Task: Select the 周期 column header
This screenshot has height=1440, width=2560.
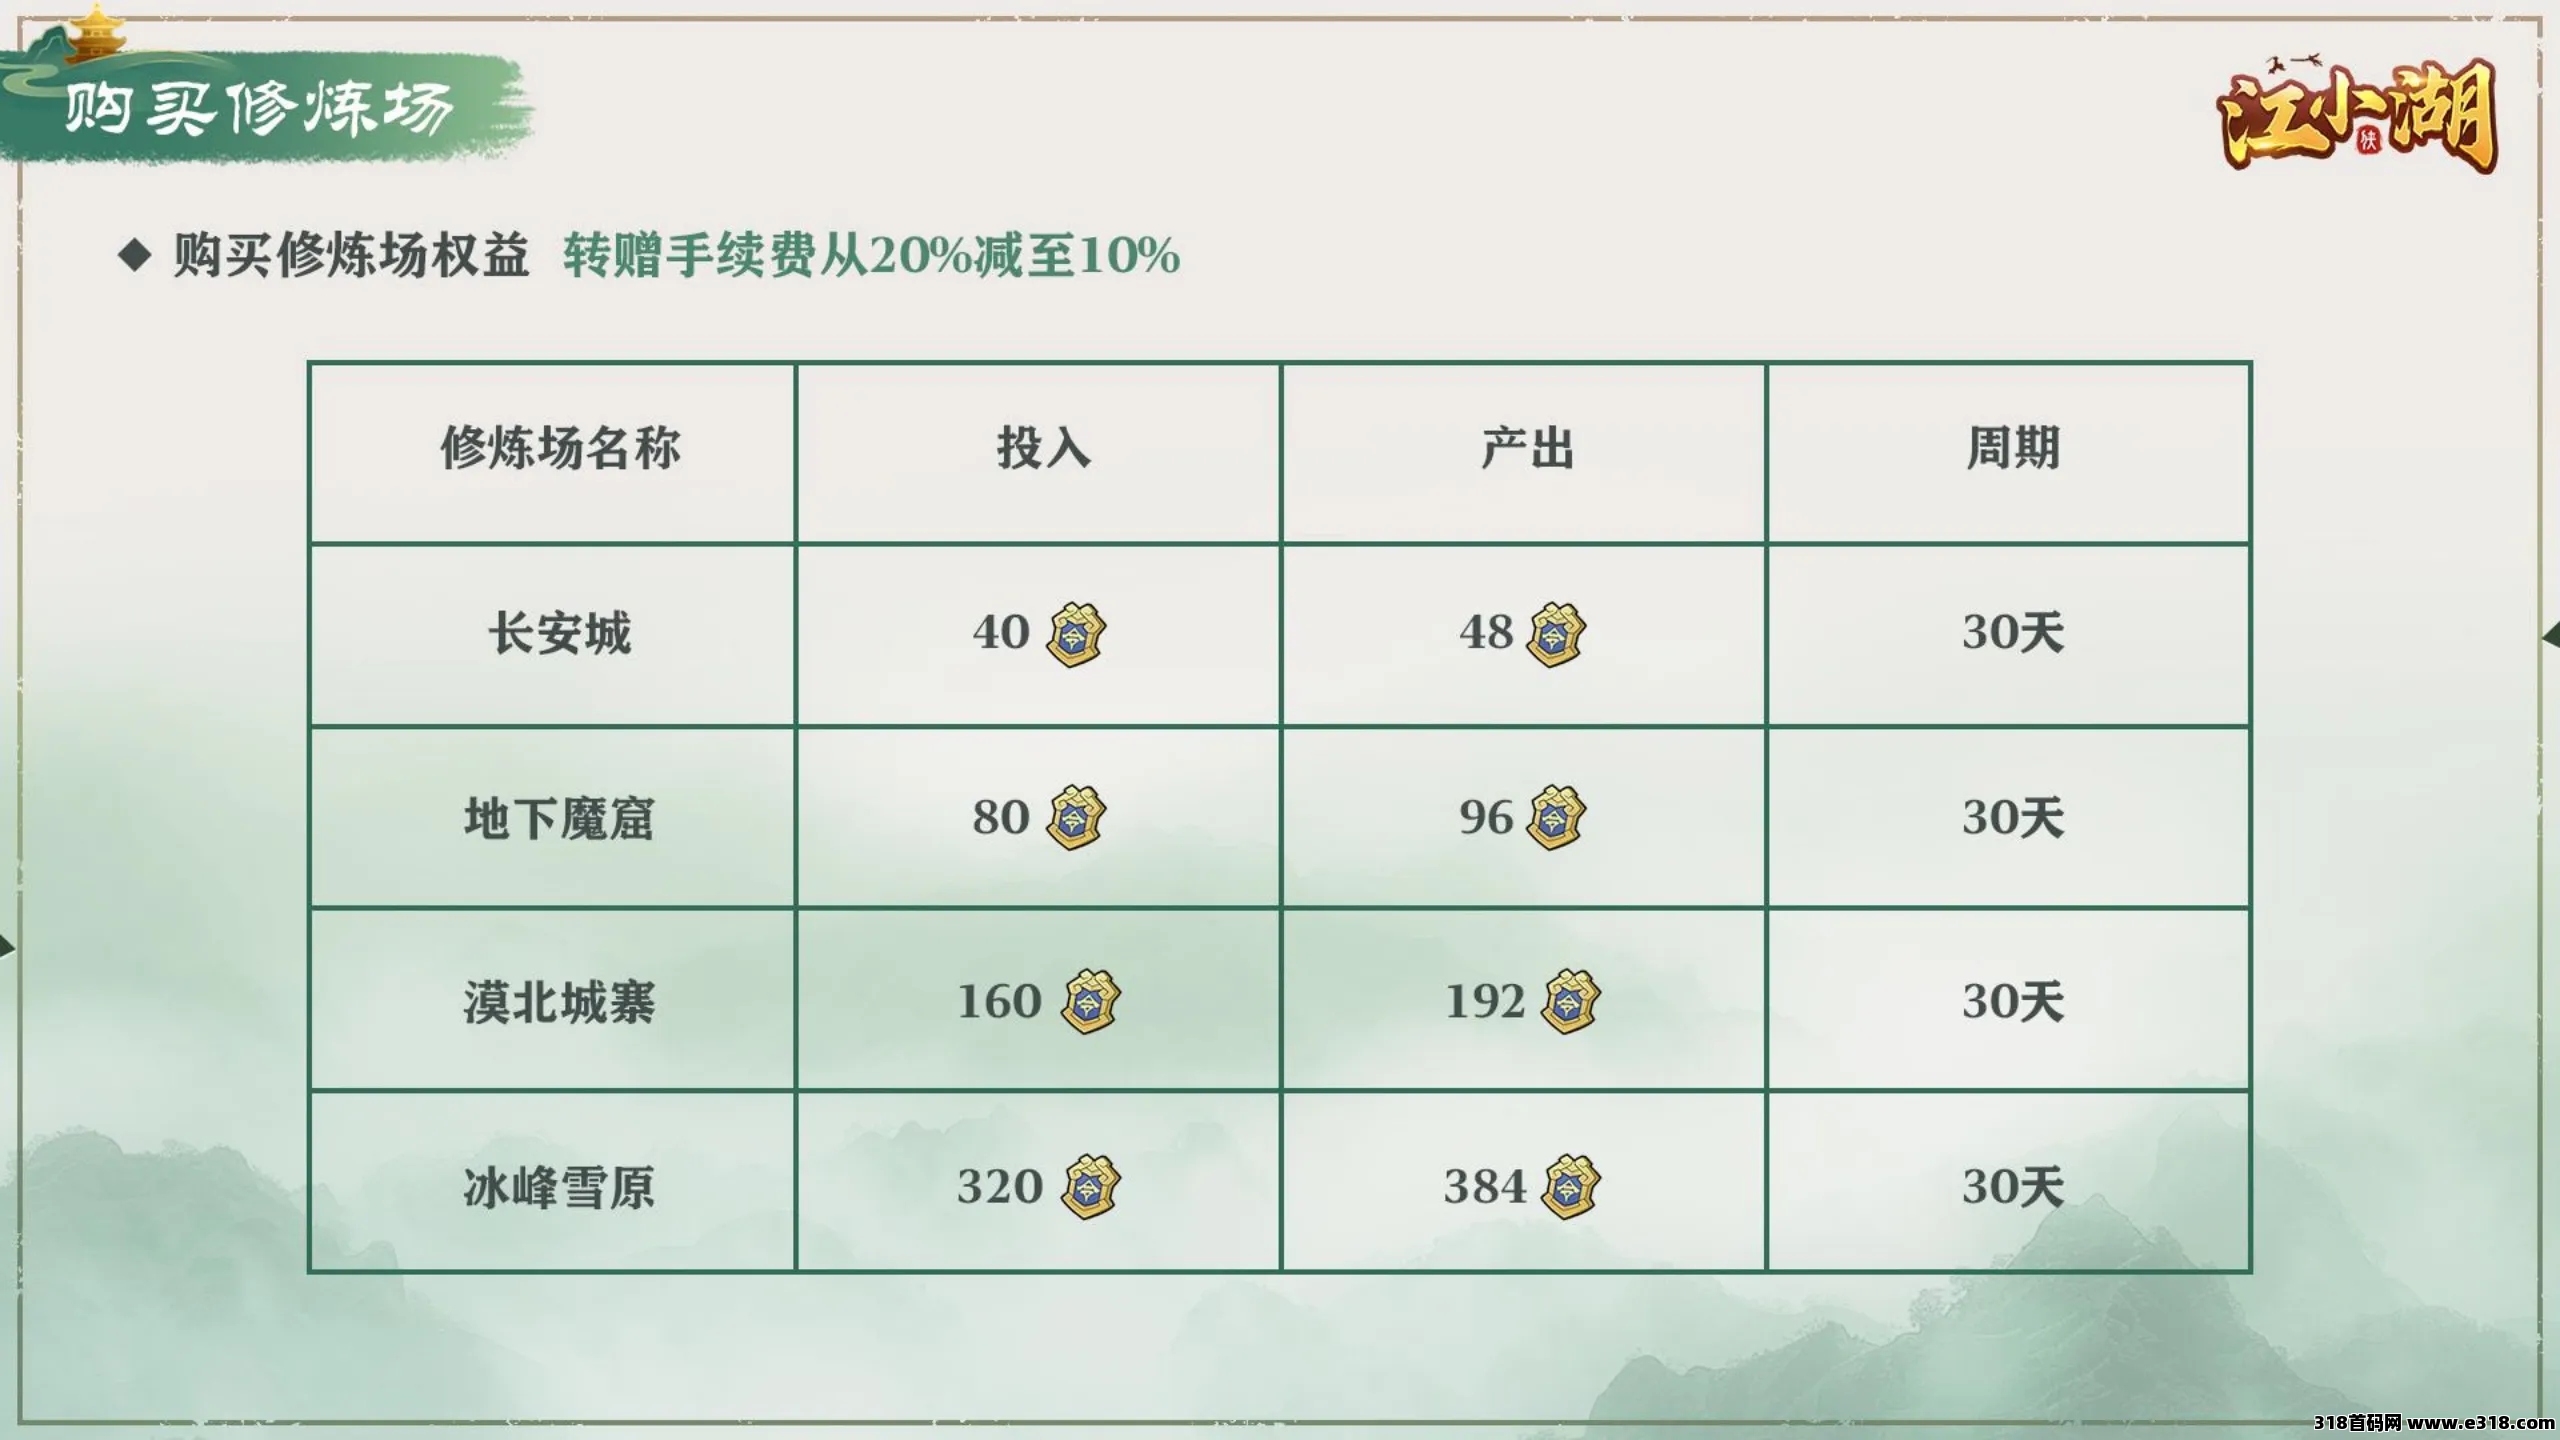Action: click(2012, 448)
